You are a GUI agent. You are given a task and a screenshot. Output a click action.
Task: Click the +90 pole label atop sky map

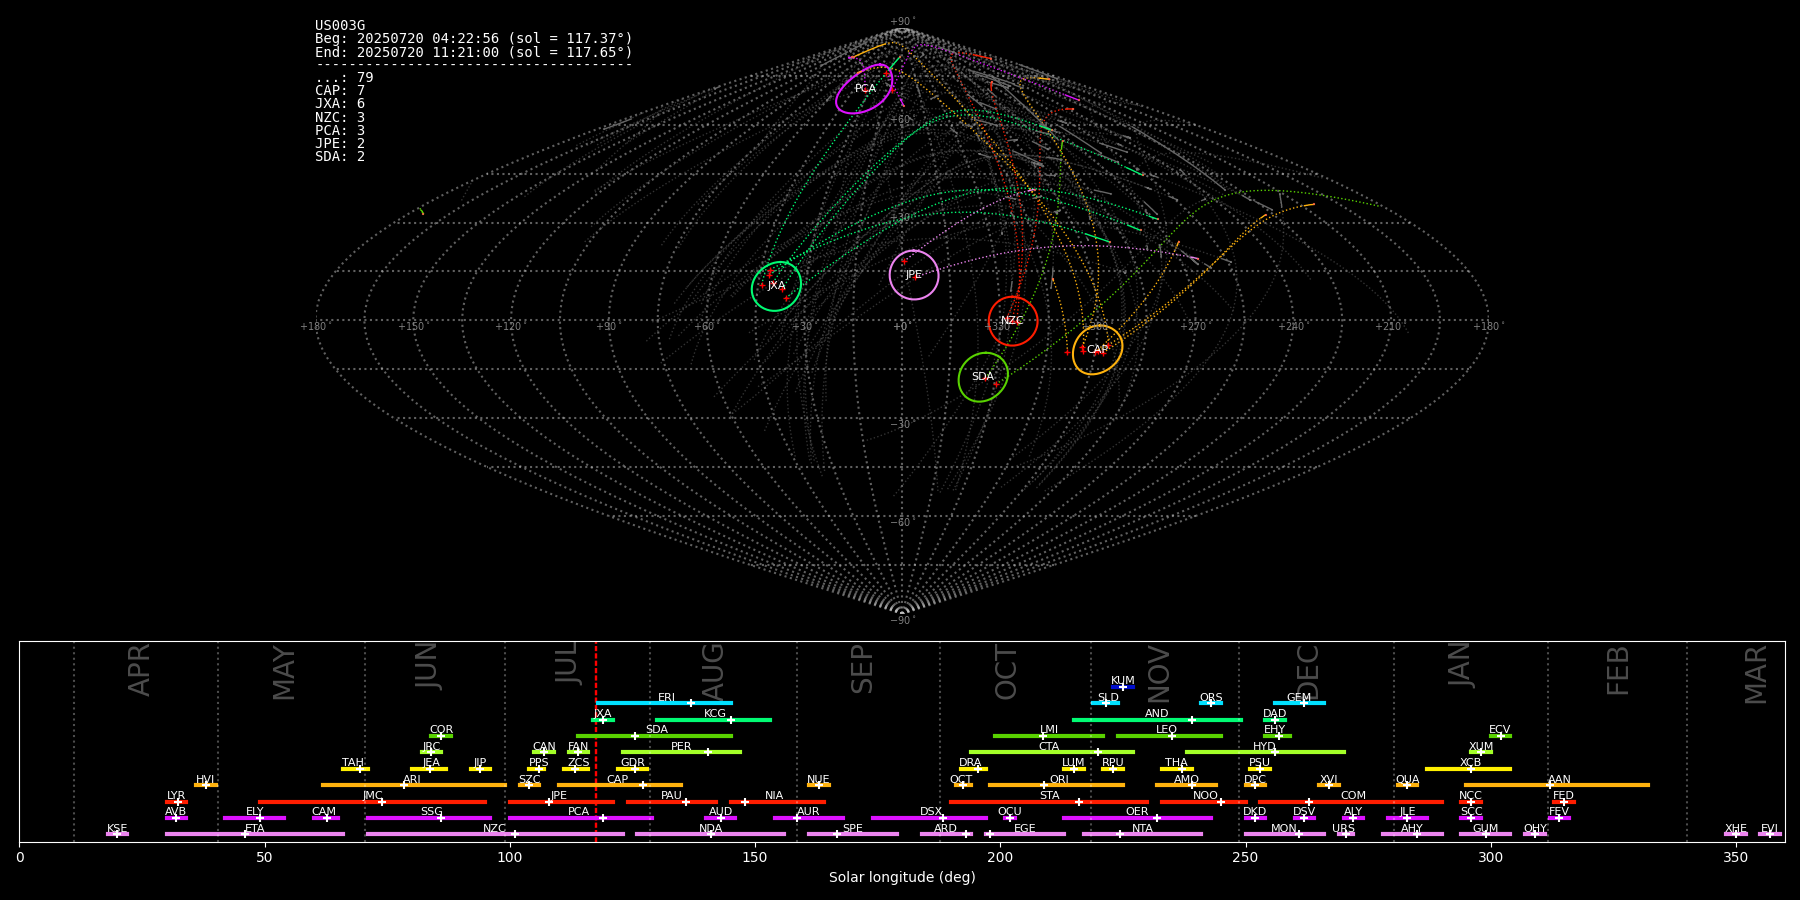tap(901, 21)
